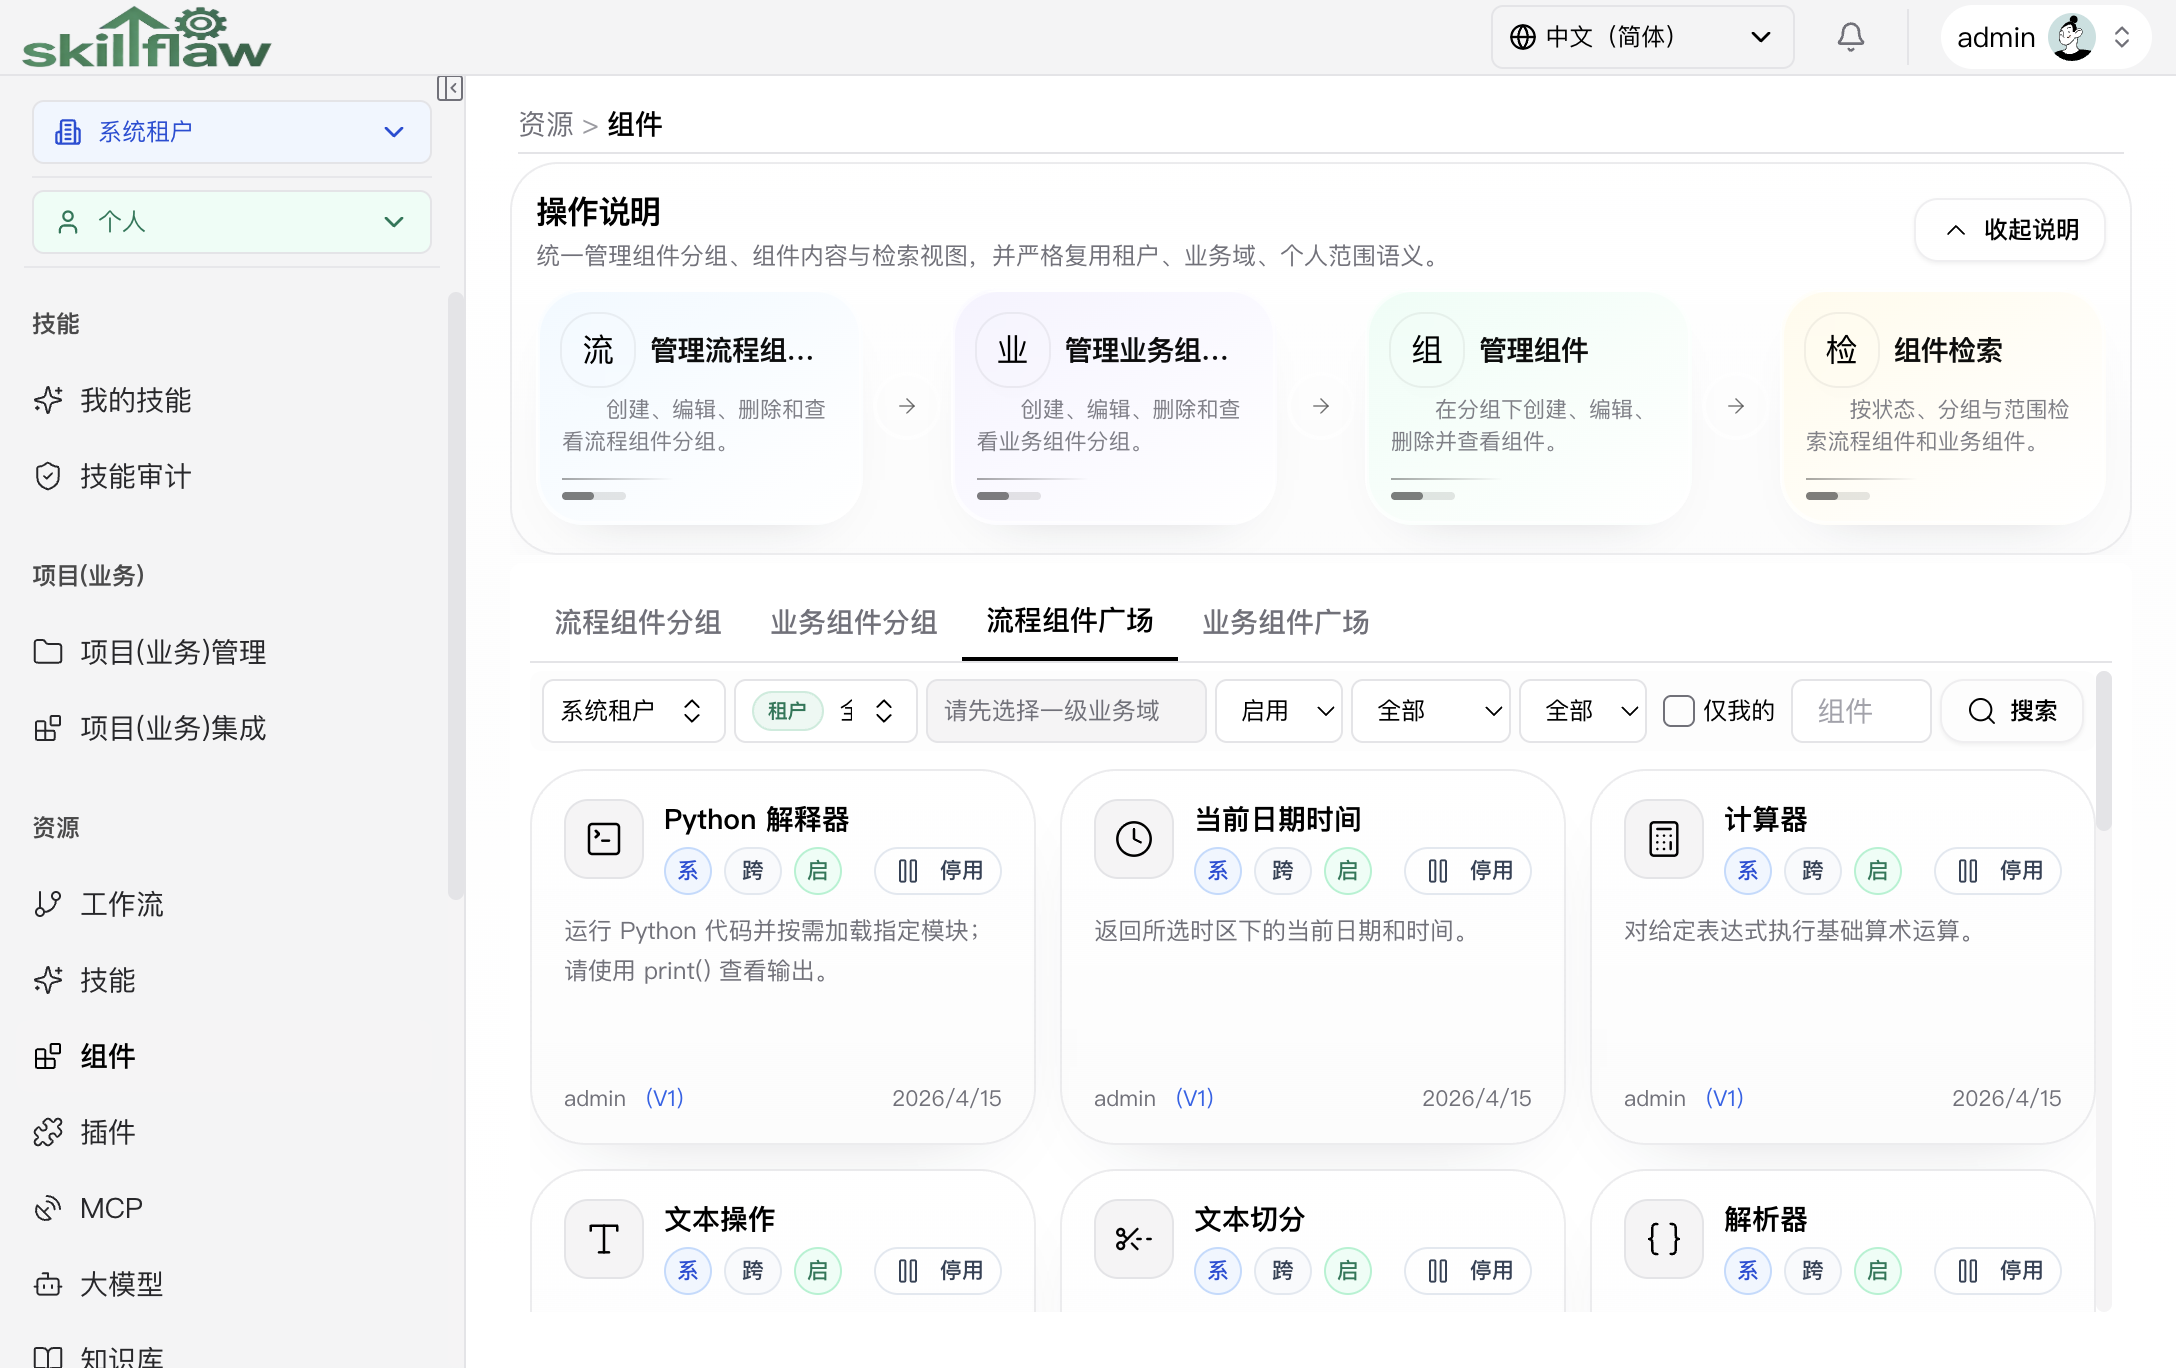
Task: Collapse the sidebar panel icon
Action: pyautogui.click(x=450, y=88)
